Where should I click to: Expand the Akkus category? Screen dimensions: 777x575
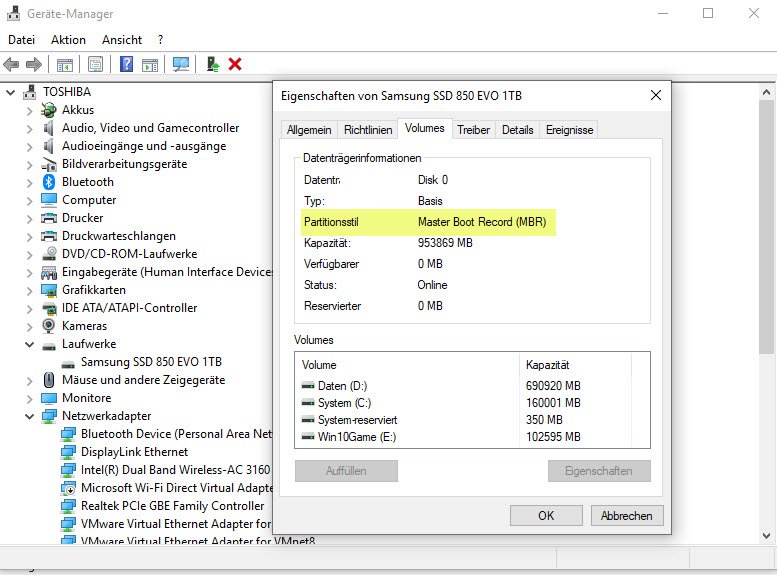tap(30, 110)
